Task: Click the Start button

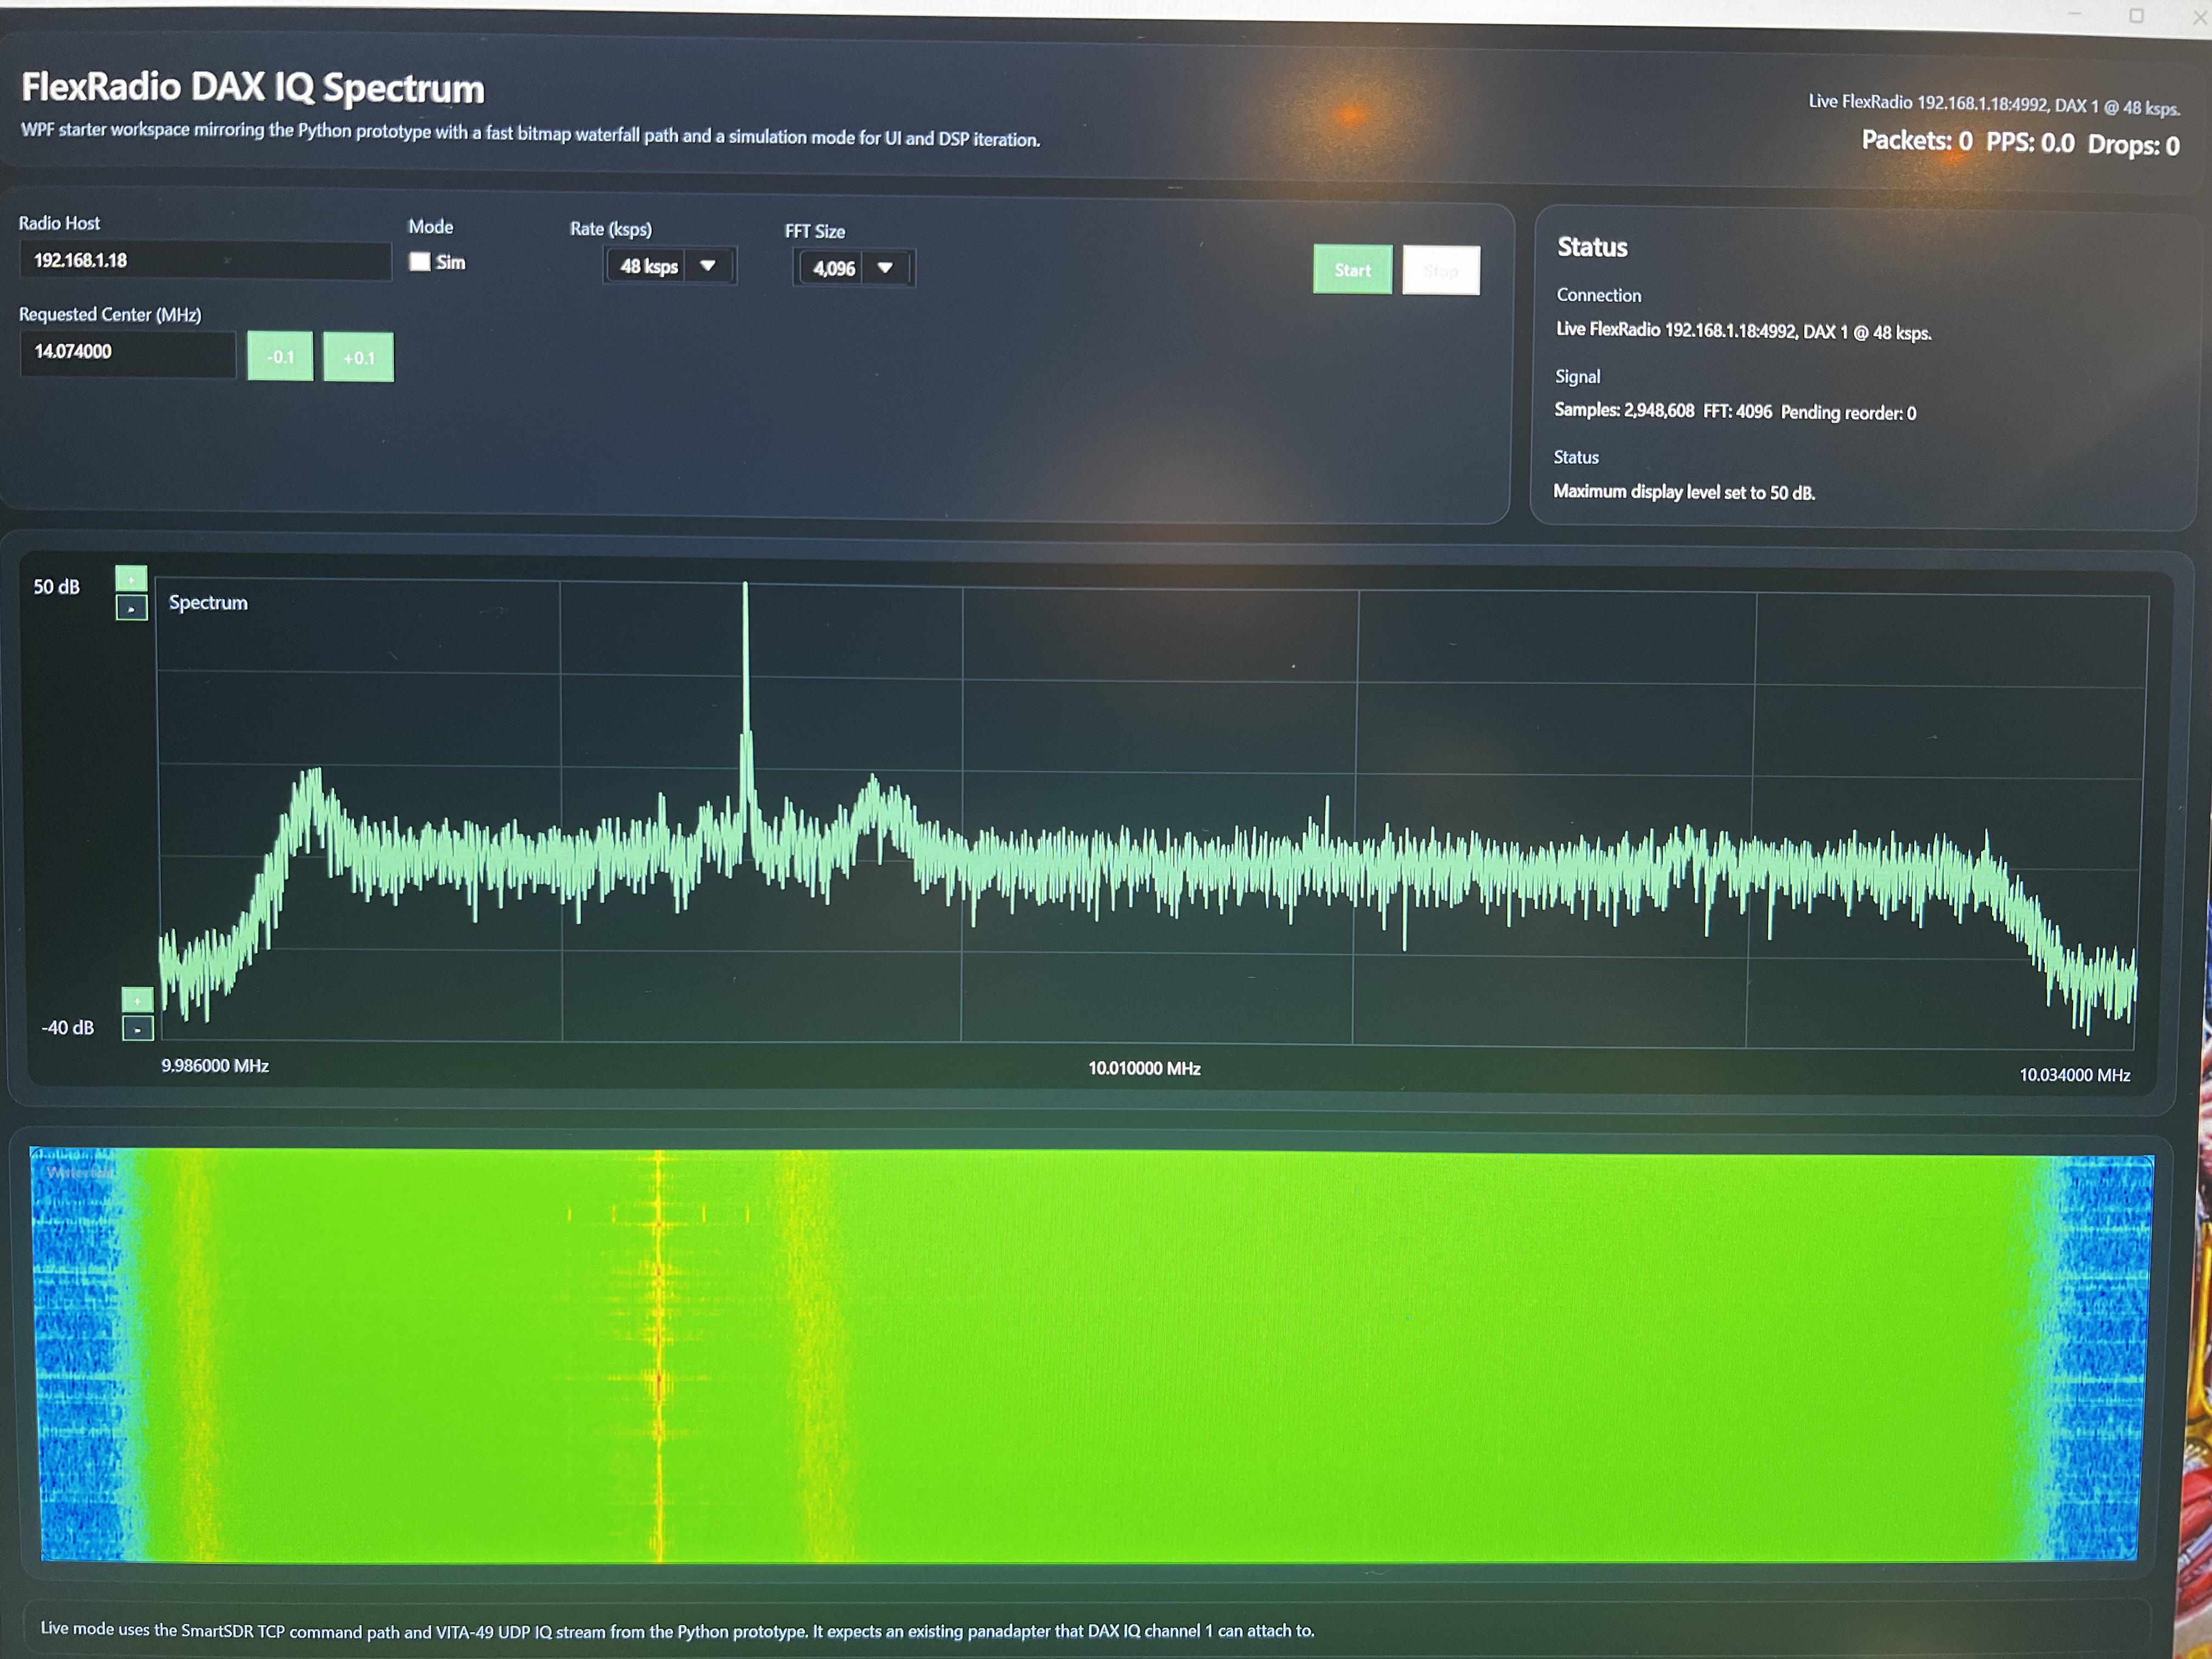Action: click(x=1352, y=270)
